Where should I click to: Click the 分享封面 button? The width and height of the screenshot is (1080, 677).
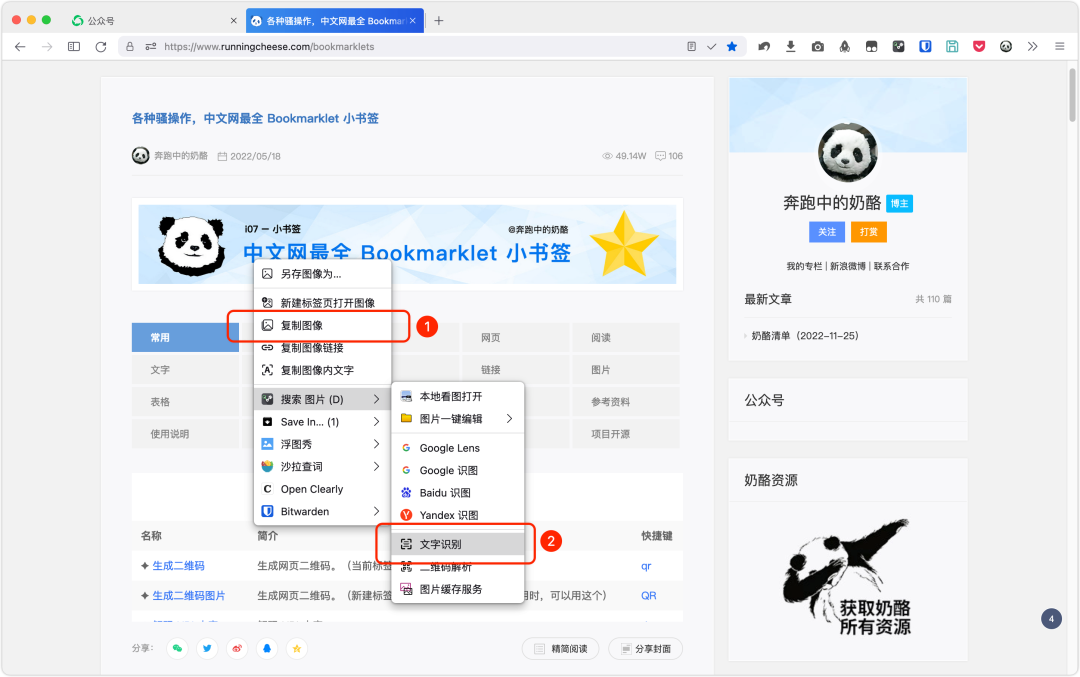645,649
